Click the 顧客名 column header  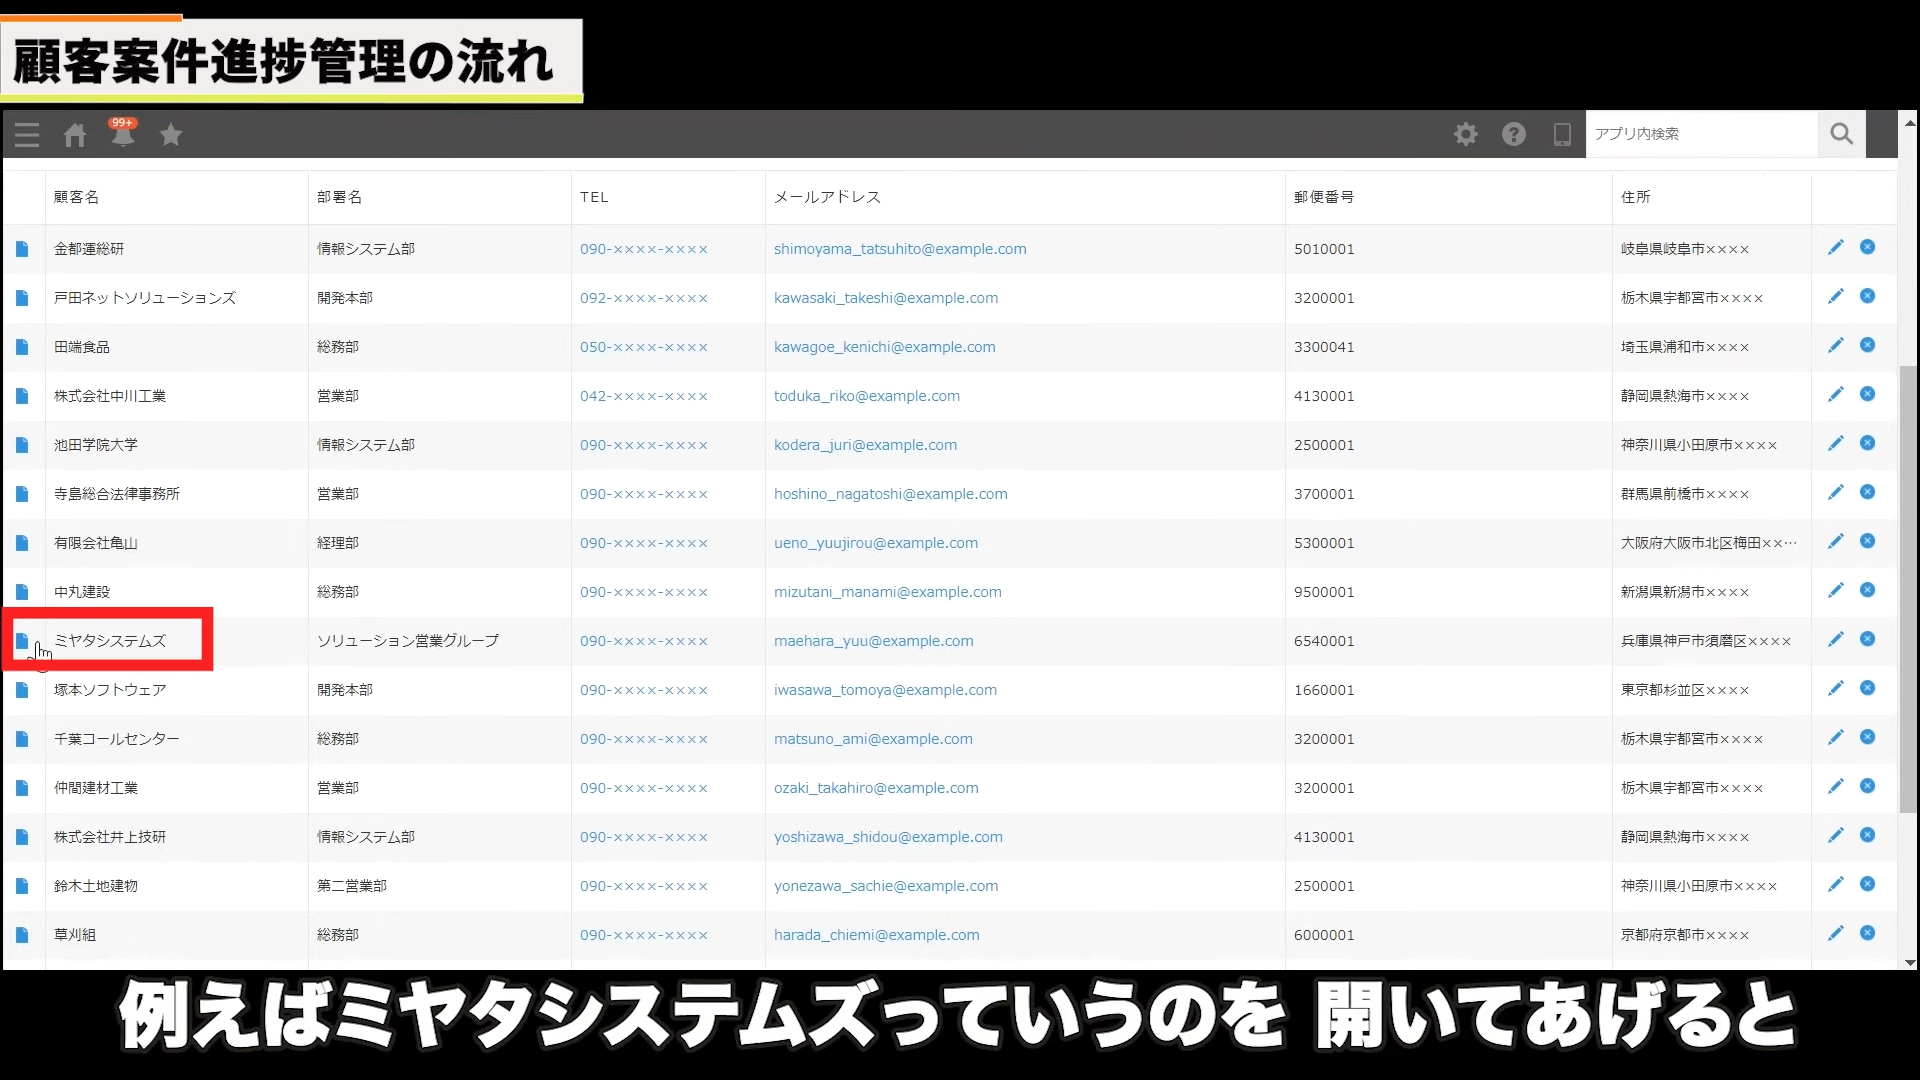(x=77, y=197)
